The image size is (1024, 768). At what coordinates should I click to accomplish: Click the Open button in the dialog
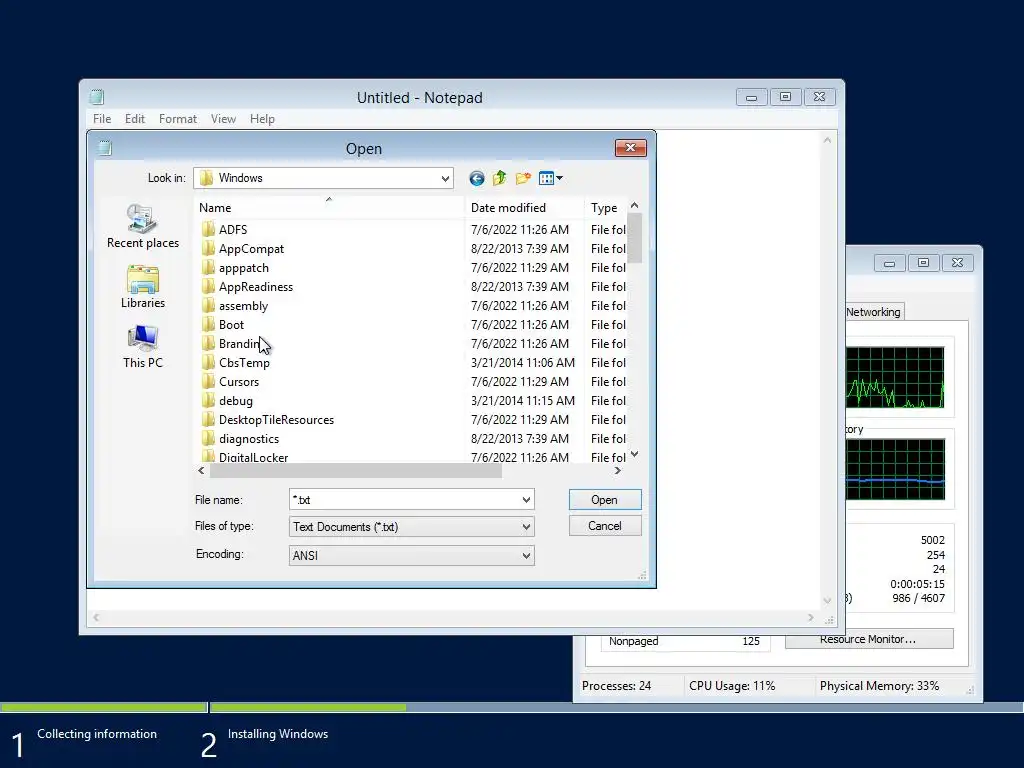point(605,500)
